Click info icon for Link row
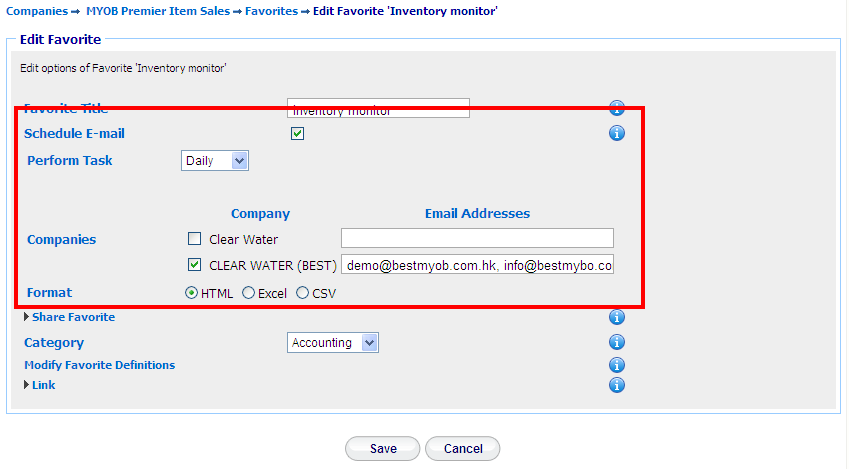Image resolution: width=849 pixels, height=469 pixels. [616, 385]
